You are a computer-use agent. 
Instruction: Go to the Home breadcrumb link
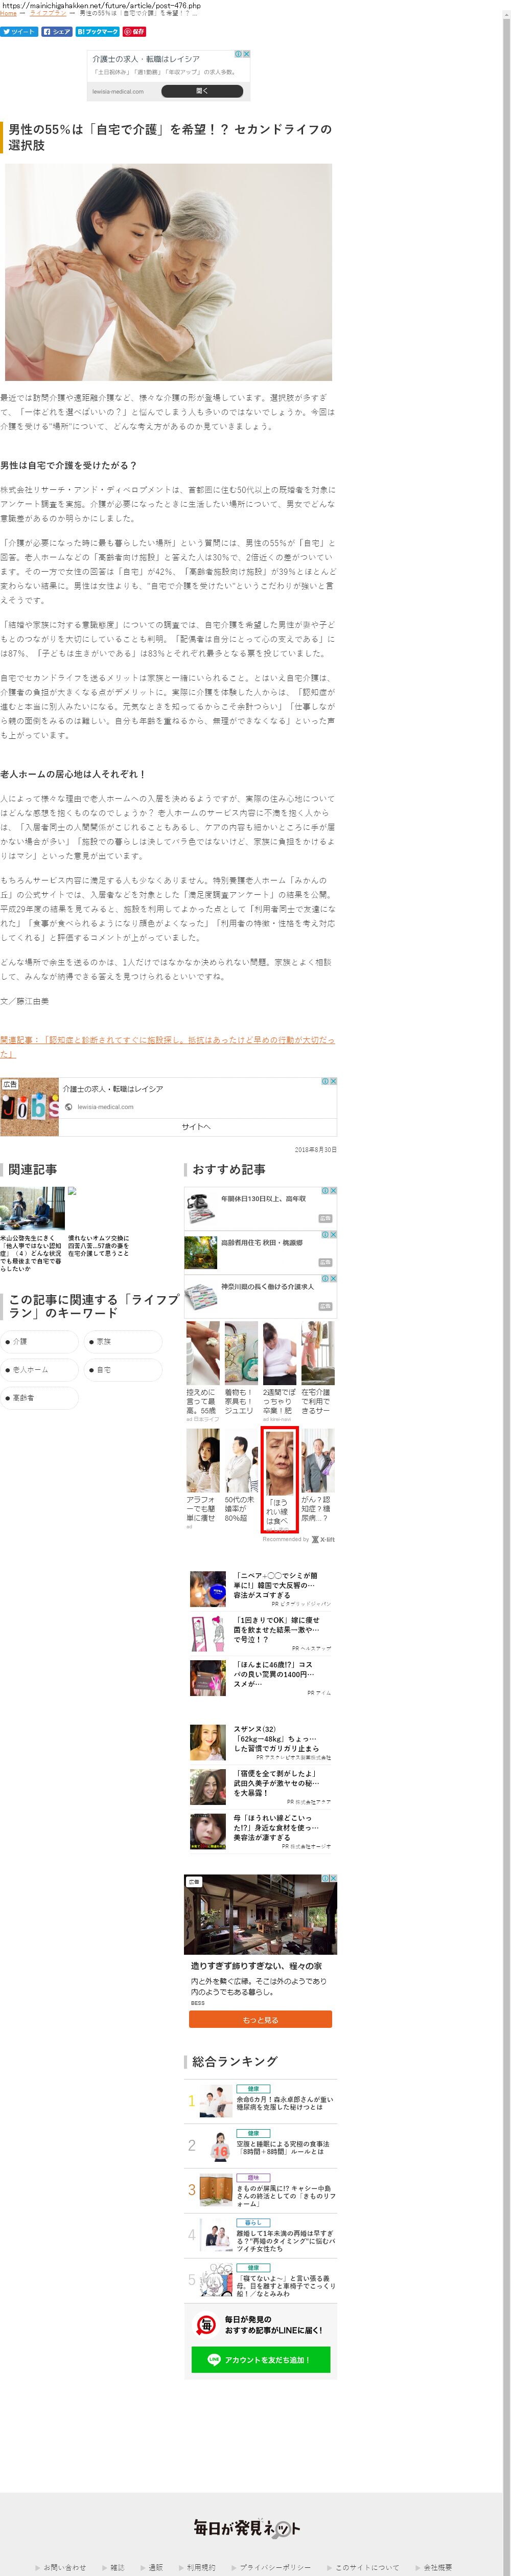8,13
